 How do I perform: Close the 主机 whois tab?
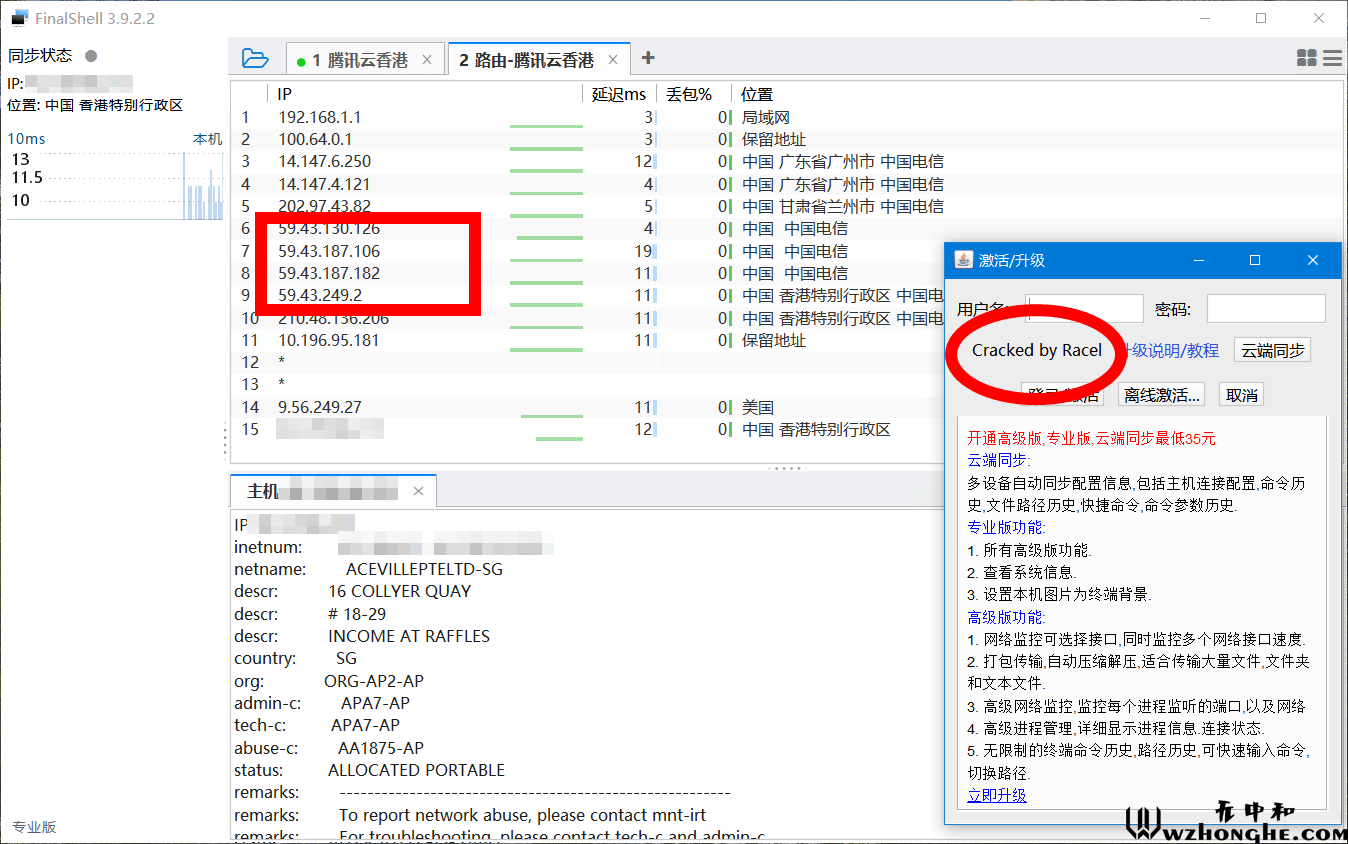418,491
